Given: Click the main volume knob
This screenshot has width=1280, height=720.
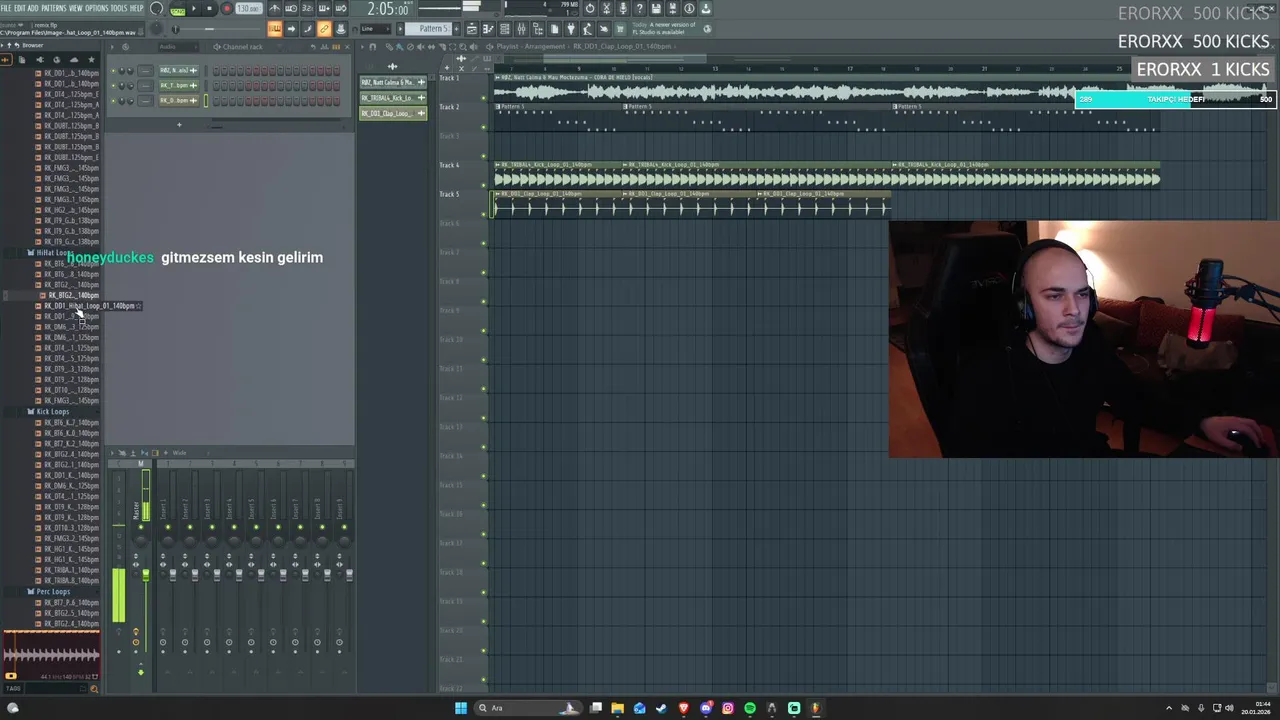Looking at the screenshot, I should (x=157, y=8).
